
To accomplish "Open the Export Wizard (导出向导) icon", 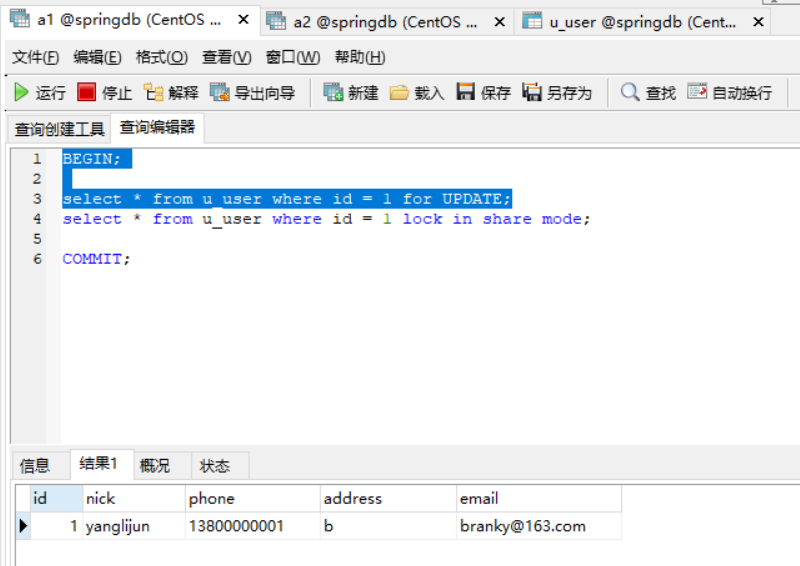I will (x=220, y=92).
